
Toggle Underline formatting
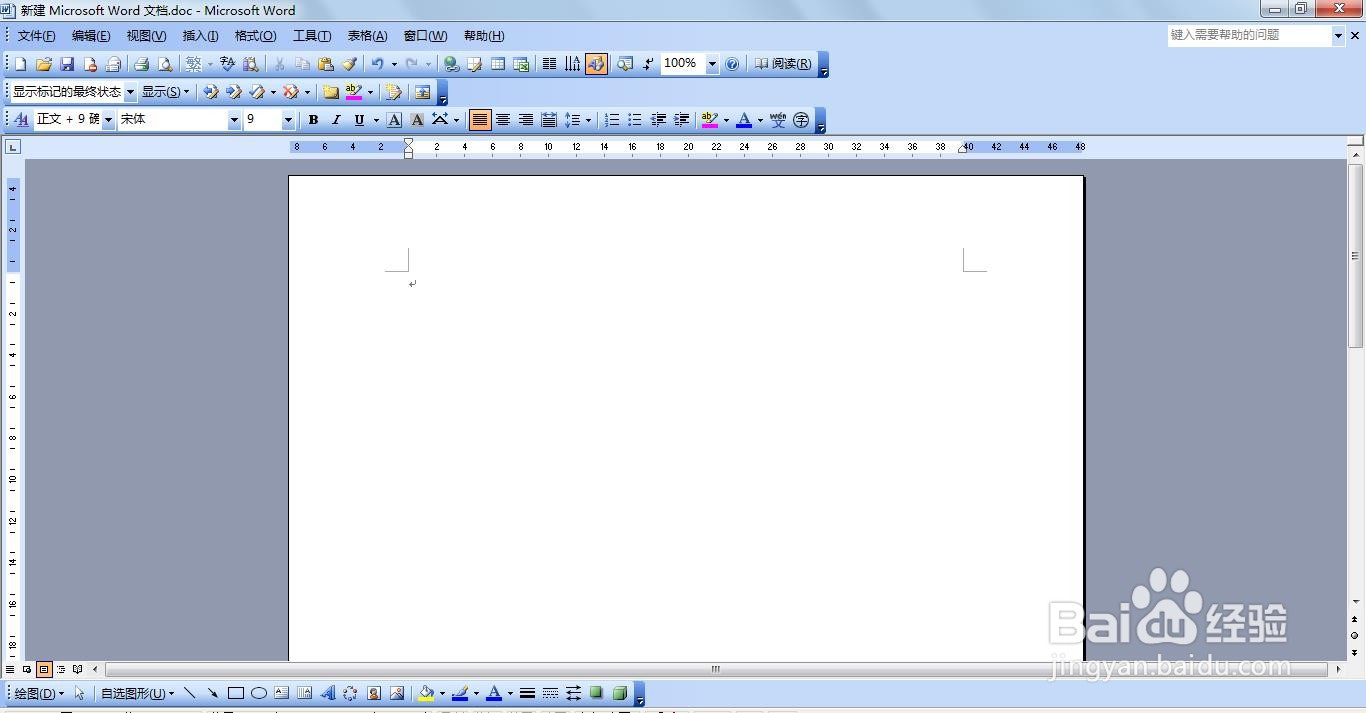(359, 120)
